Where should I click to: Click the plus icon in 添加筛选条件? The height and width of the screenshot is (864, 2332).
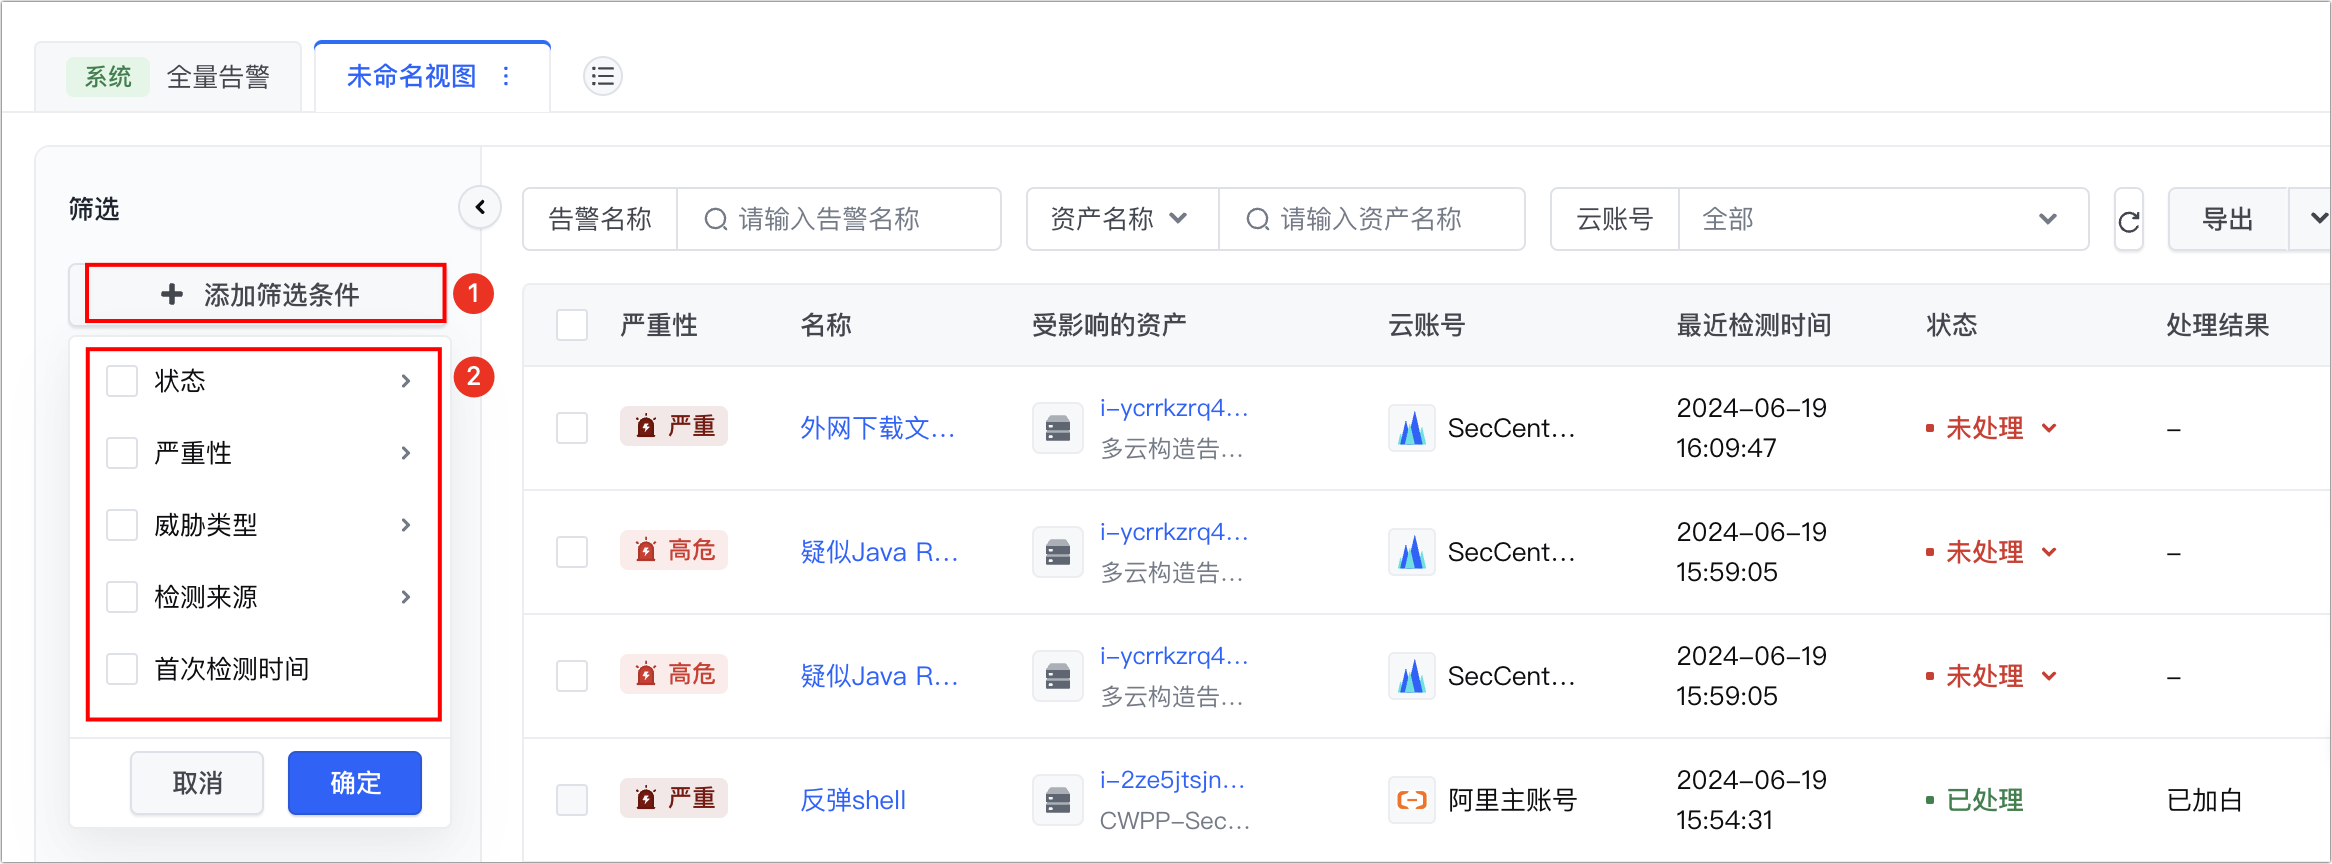172,294
